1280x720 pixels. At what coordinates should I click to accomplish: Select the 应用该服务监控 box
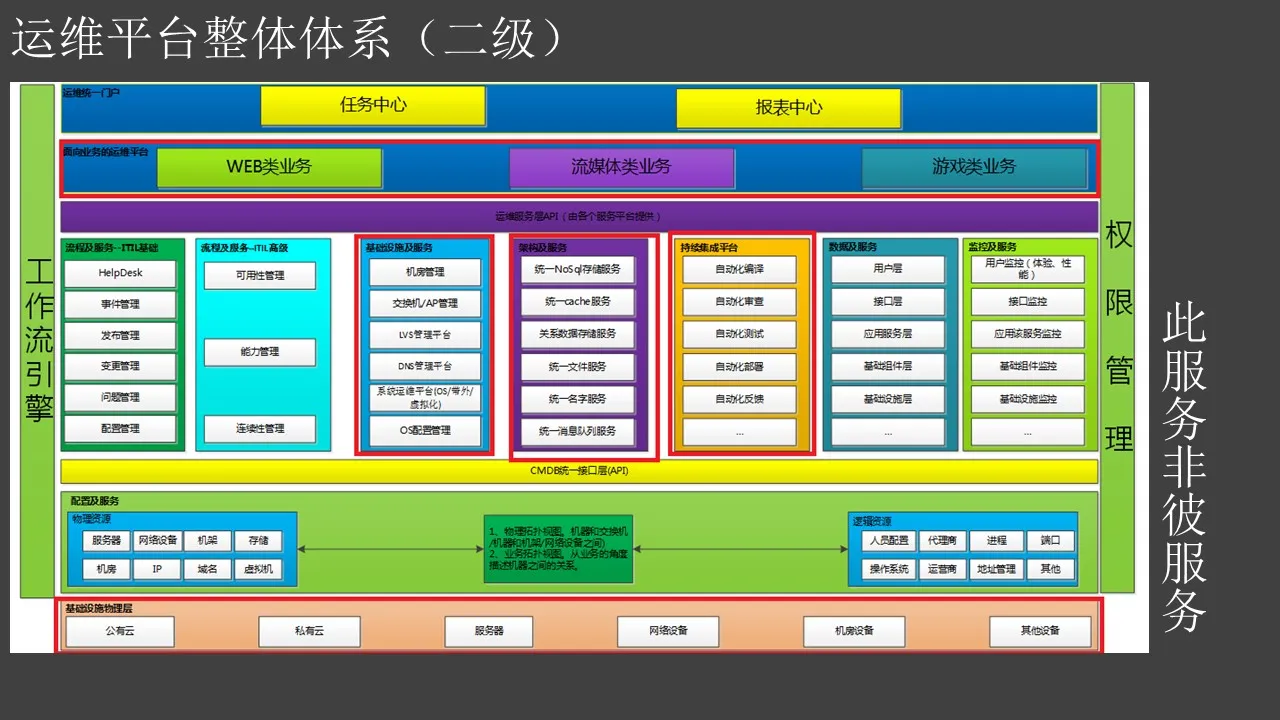pos(1028,334)
